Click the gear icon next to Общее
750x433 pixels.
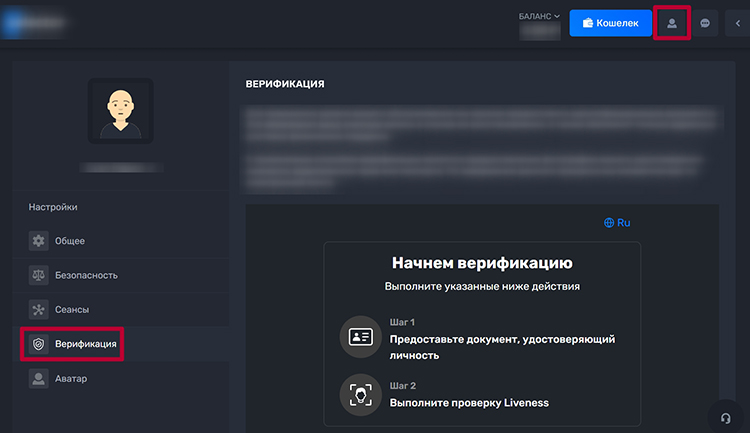(39, 241)
